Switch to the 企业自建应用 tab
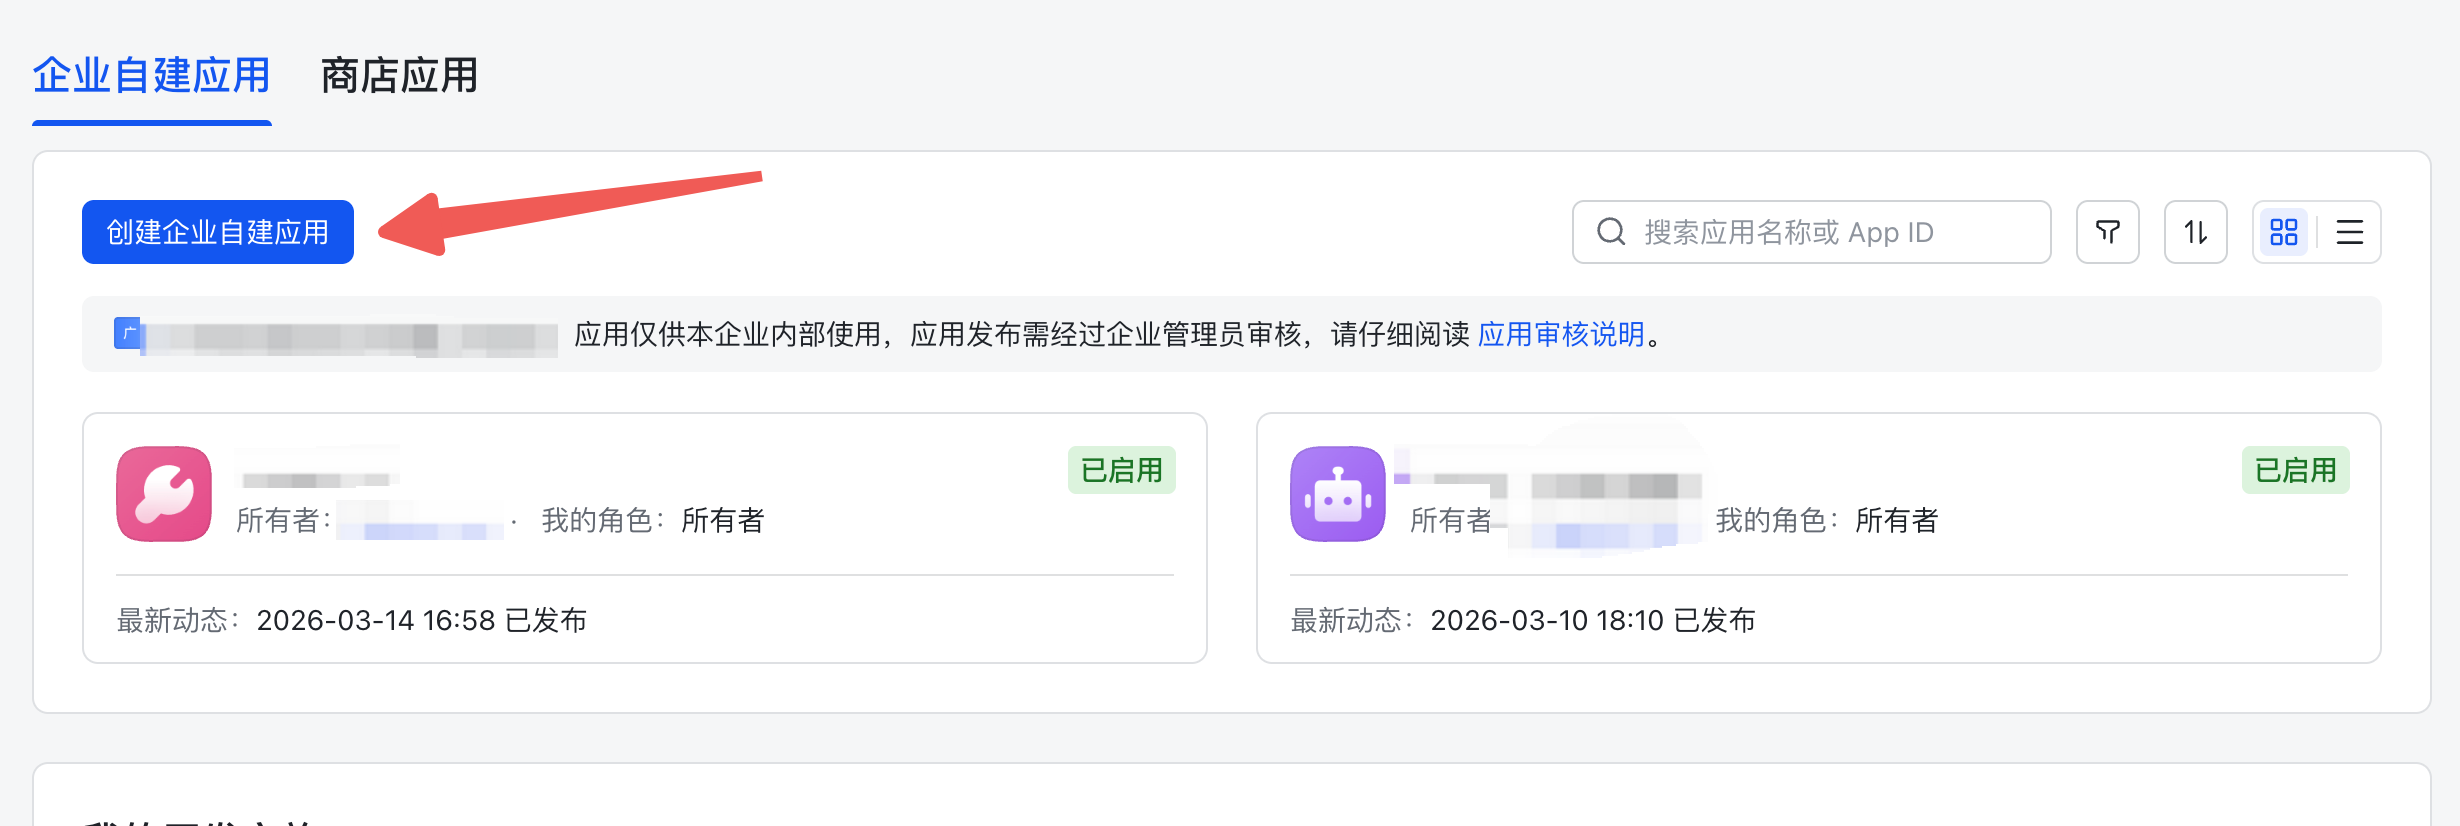This screenshot has width=2460, height=826. click(151, 76)
